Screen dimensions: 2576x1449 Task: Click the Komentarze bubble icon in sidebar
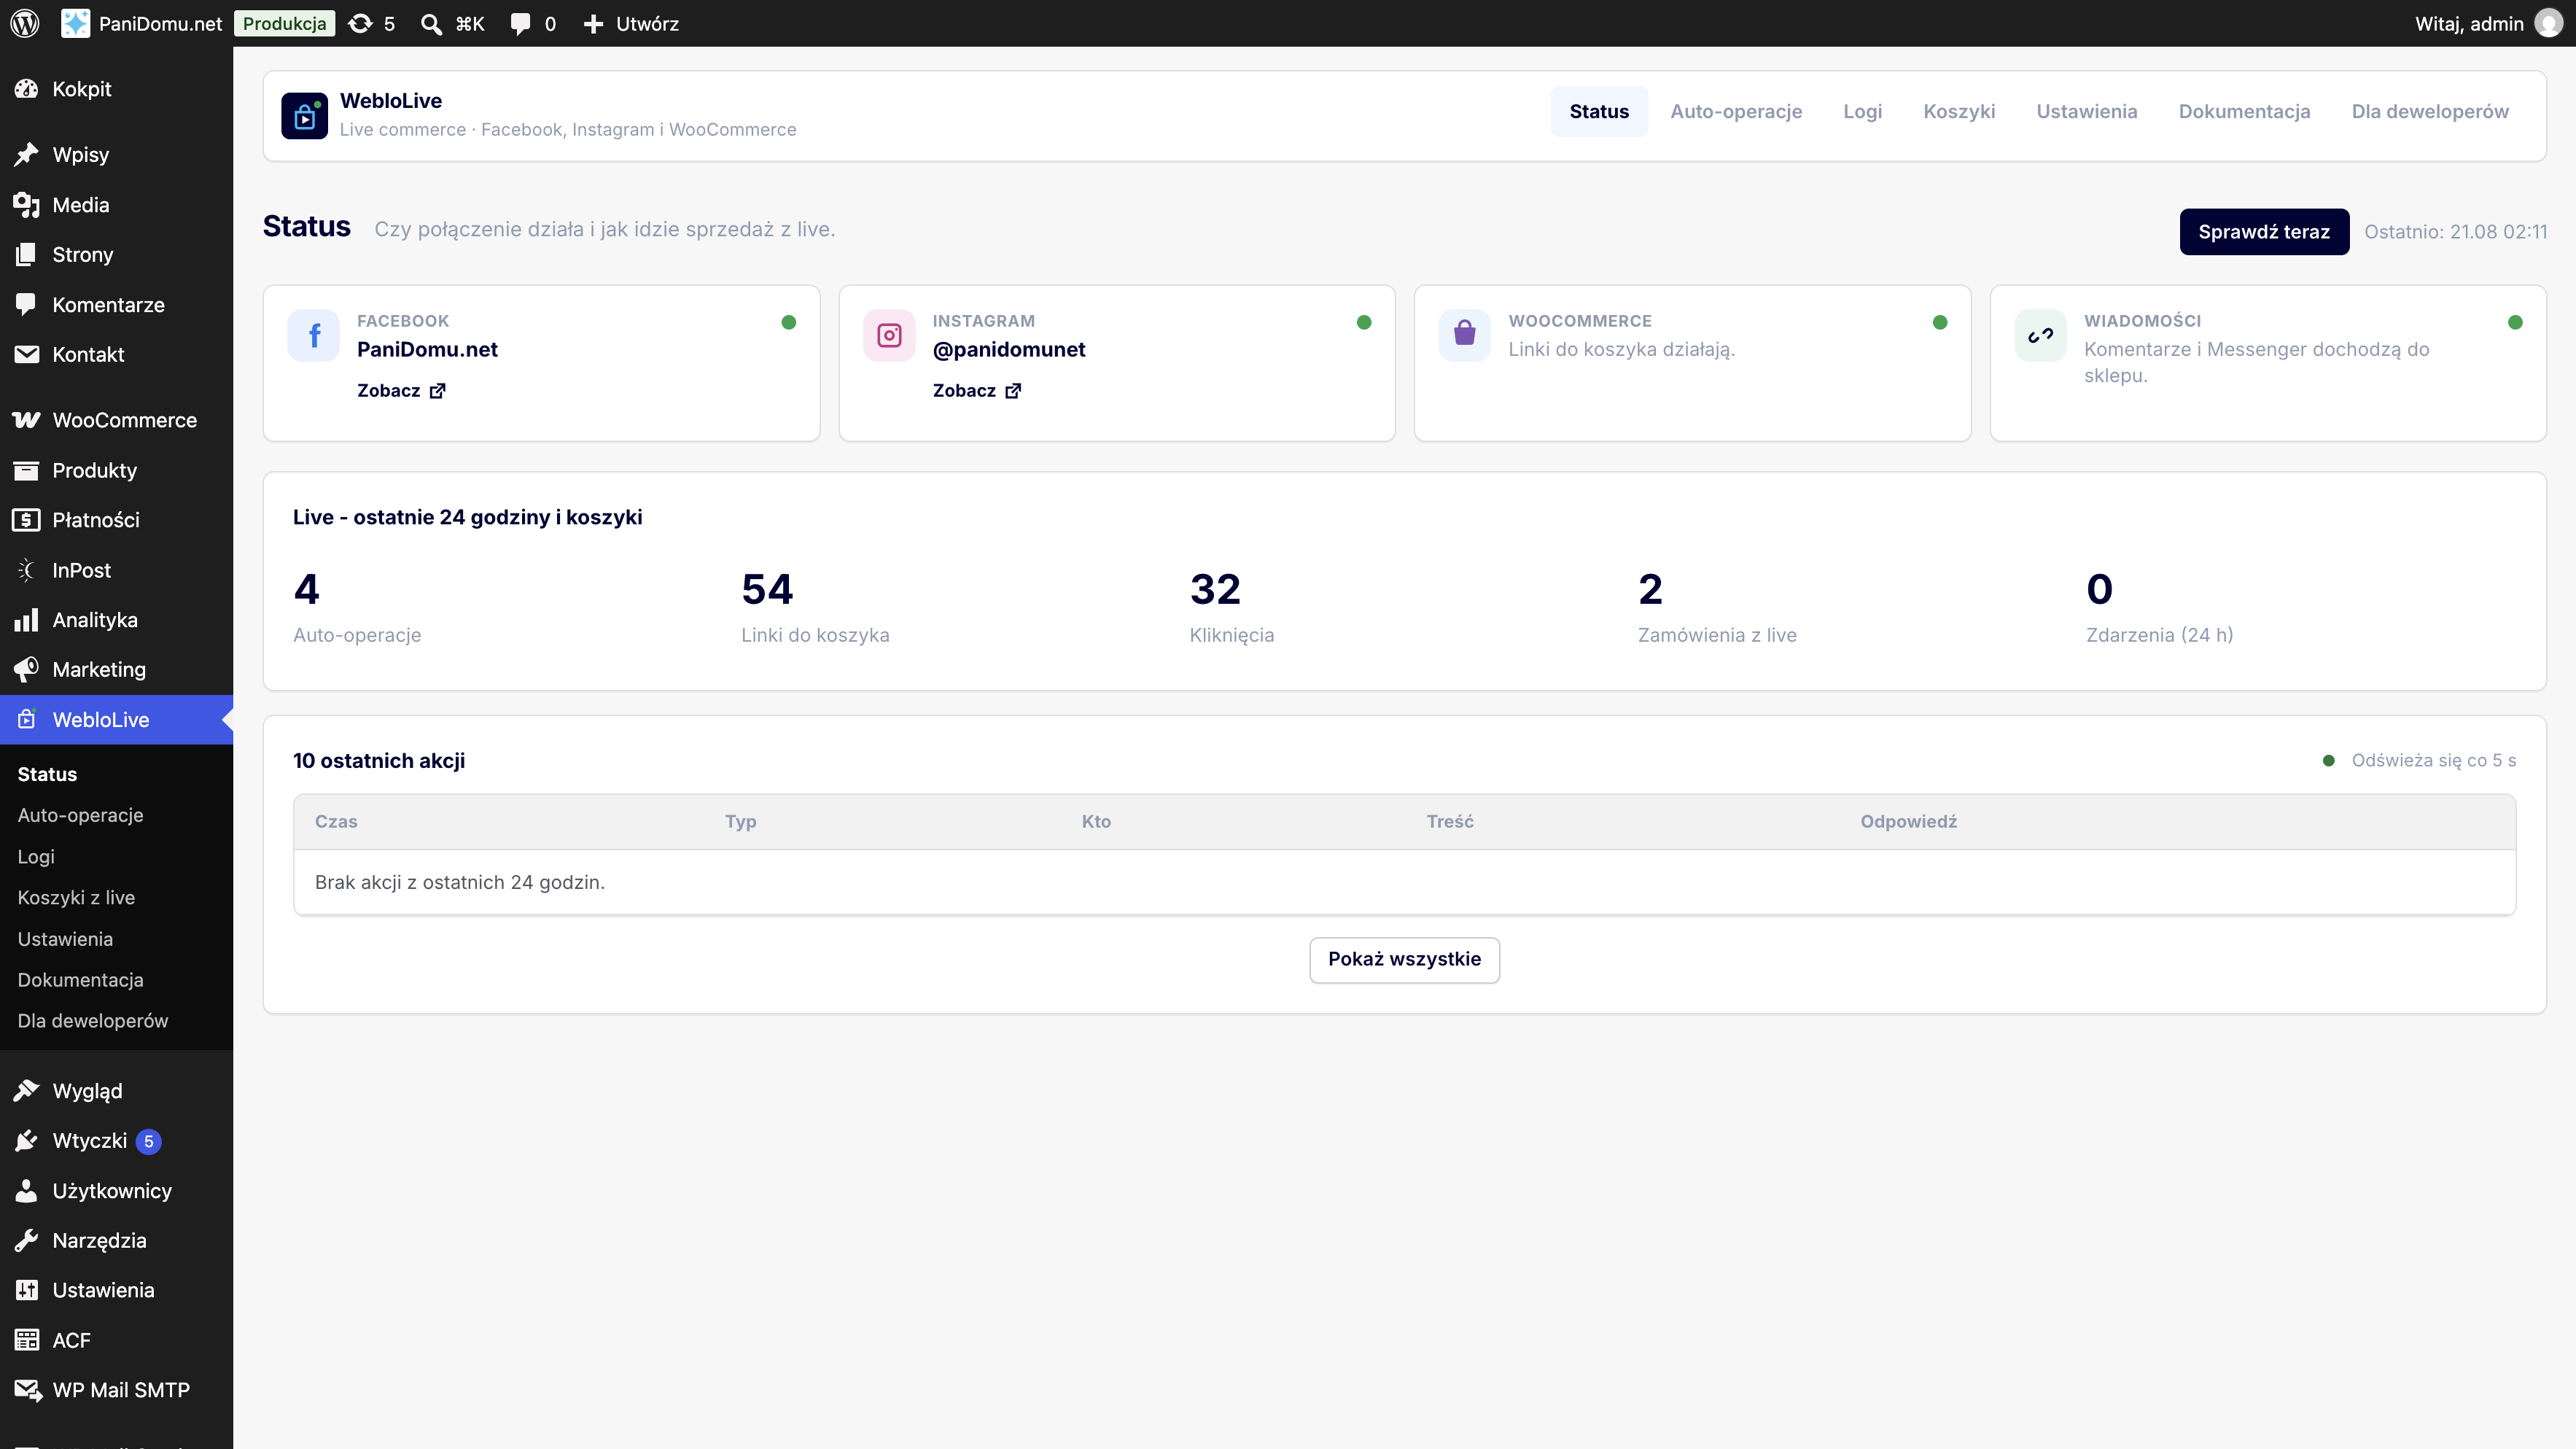click(27, 305)
